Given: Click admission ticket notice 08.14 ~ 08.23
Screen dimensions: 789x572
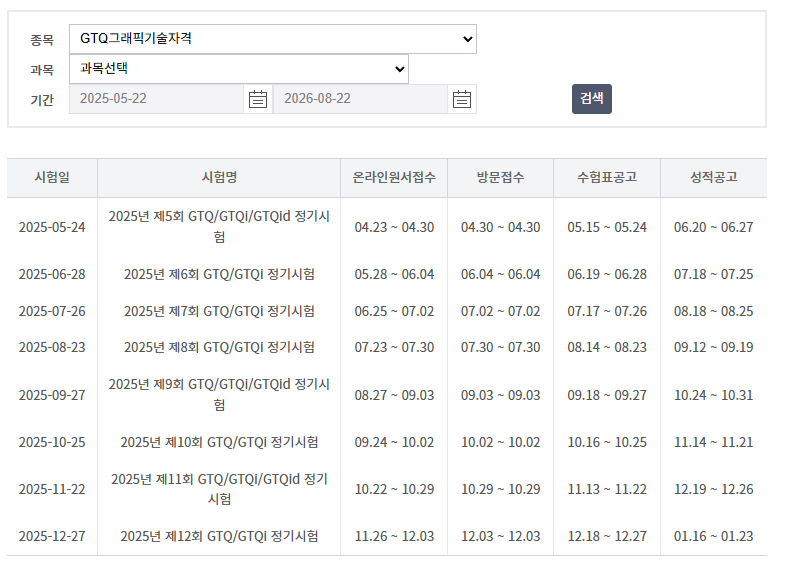Looking at the screenshot, I should tap(607, 348).
